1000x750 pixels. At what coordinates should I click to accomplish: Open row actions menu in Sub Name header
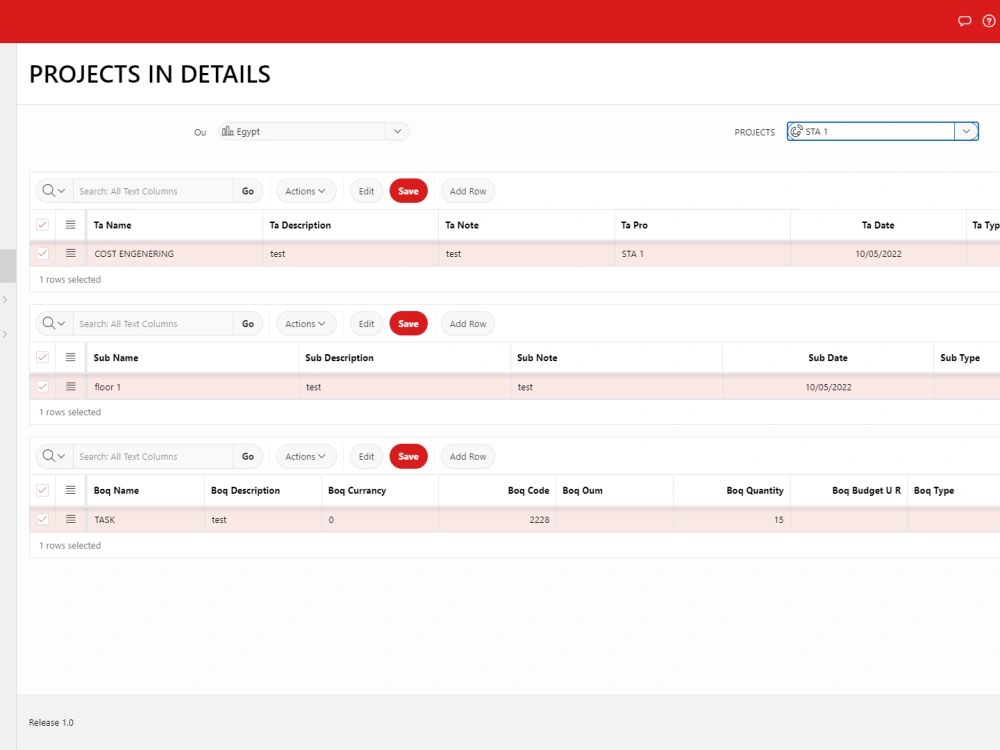tap(70, 358)
